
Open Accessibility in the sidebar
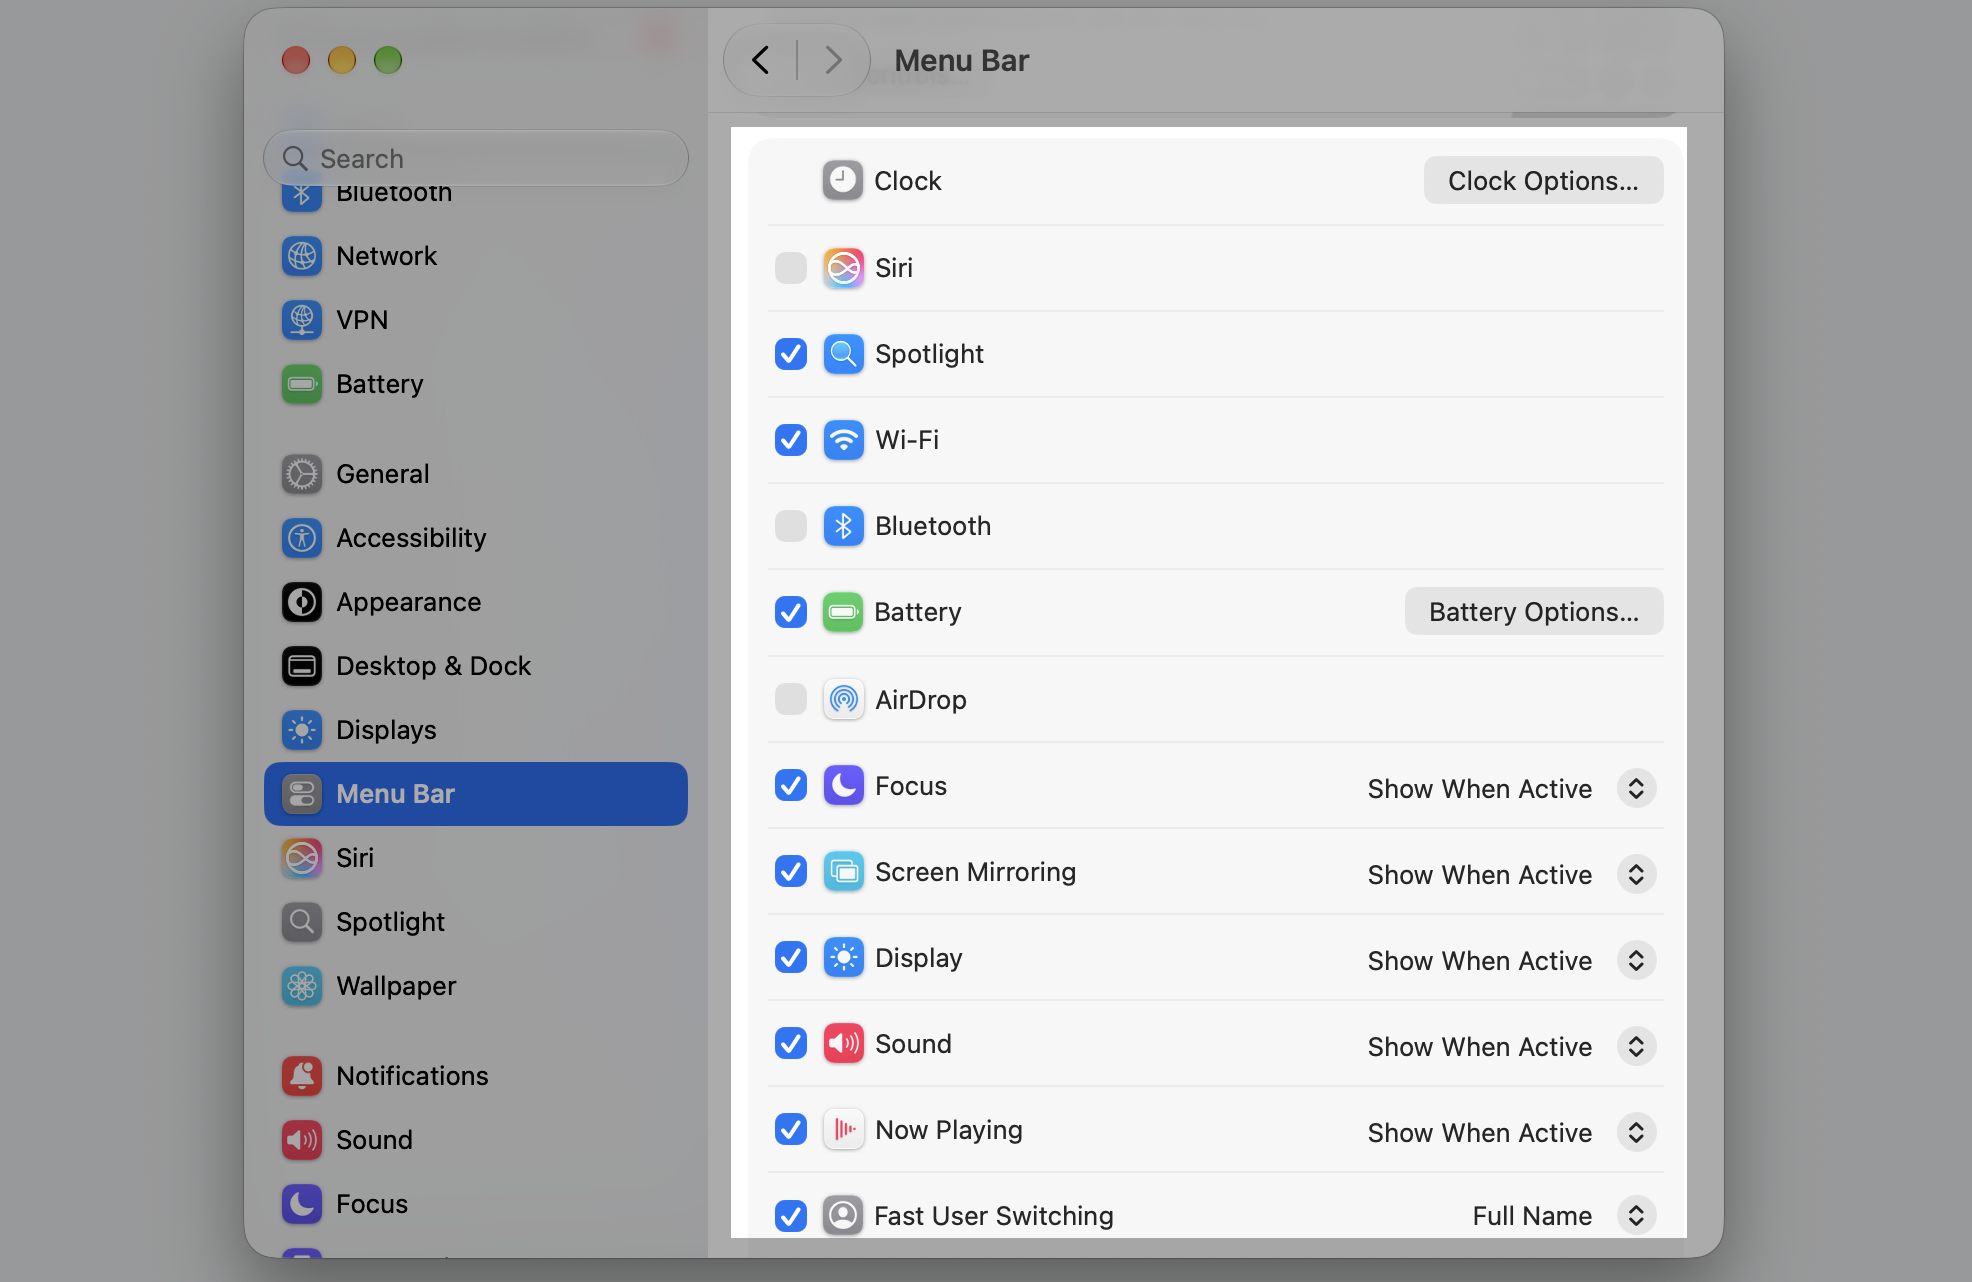click(476, 538)
